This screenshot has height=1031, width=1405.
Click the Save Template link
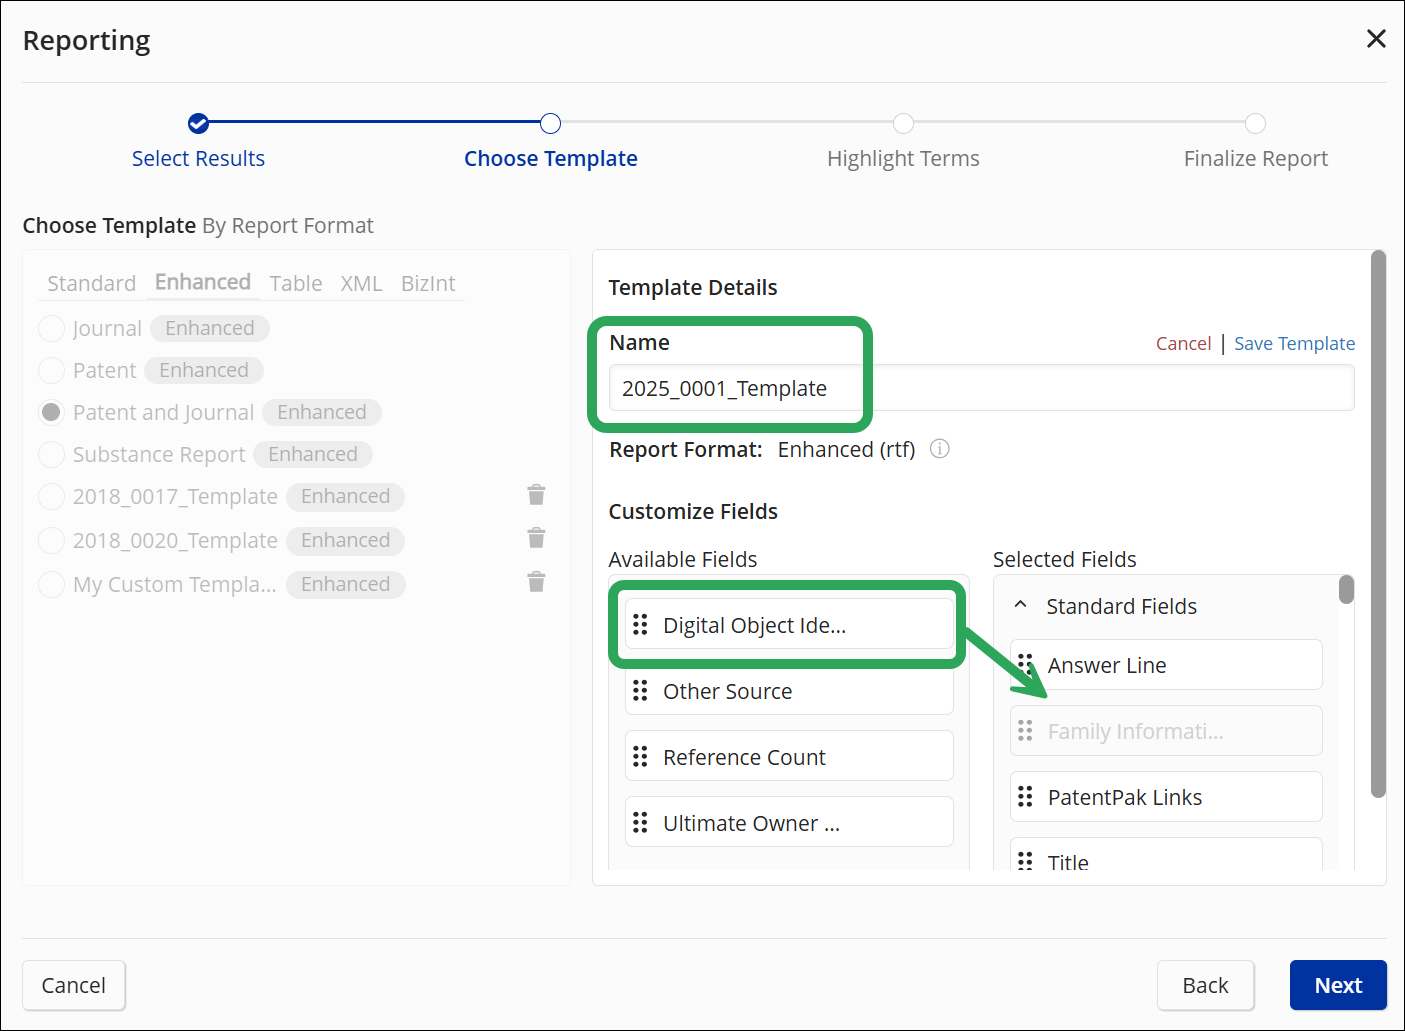tap(1294, 343)
